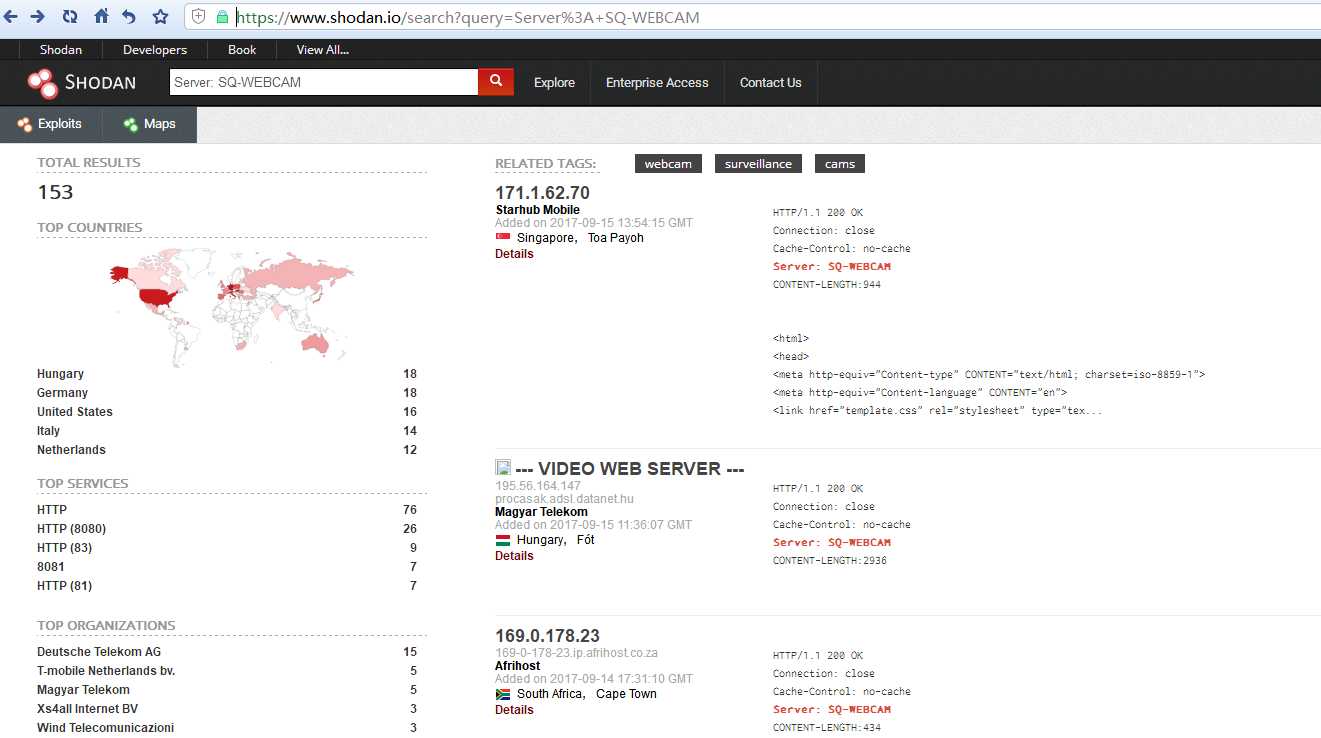Click Toa Payoh city link
1321x738 pixels.
(x=616, y=238)
